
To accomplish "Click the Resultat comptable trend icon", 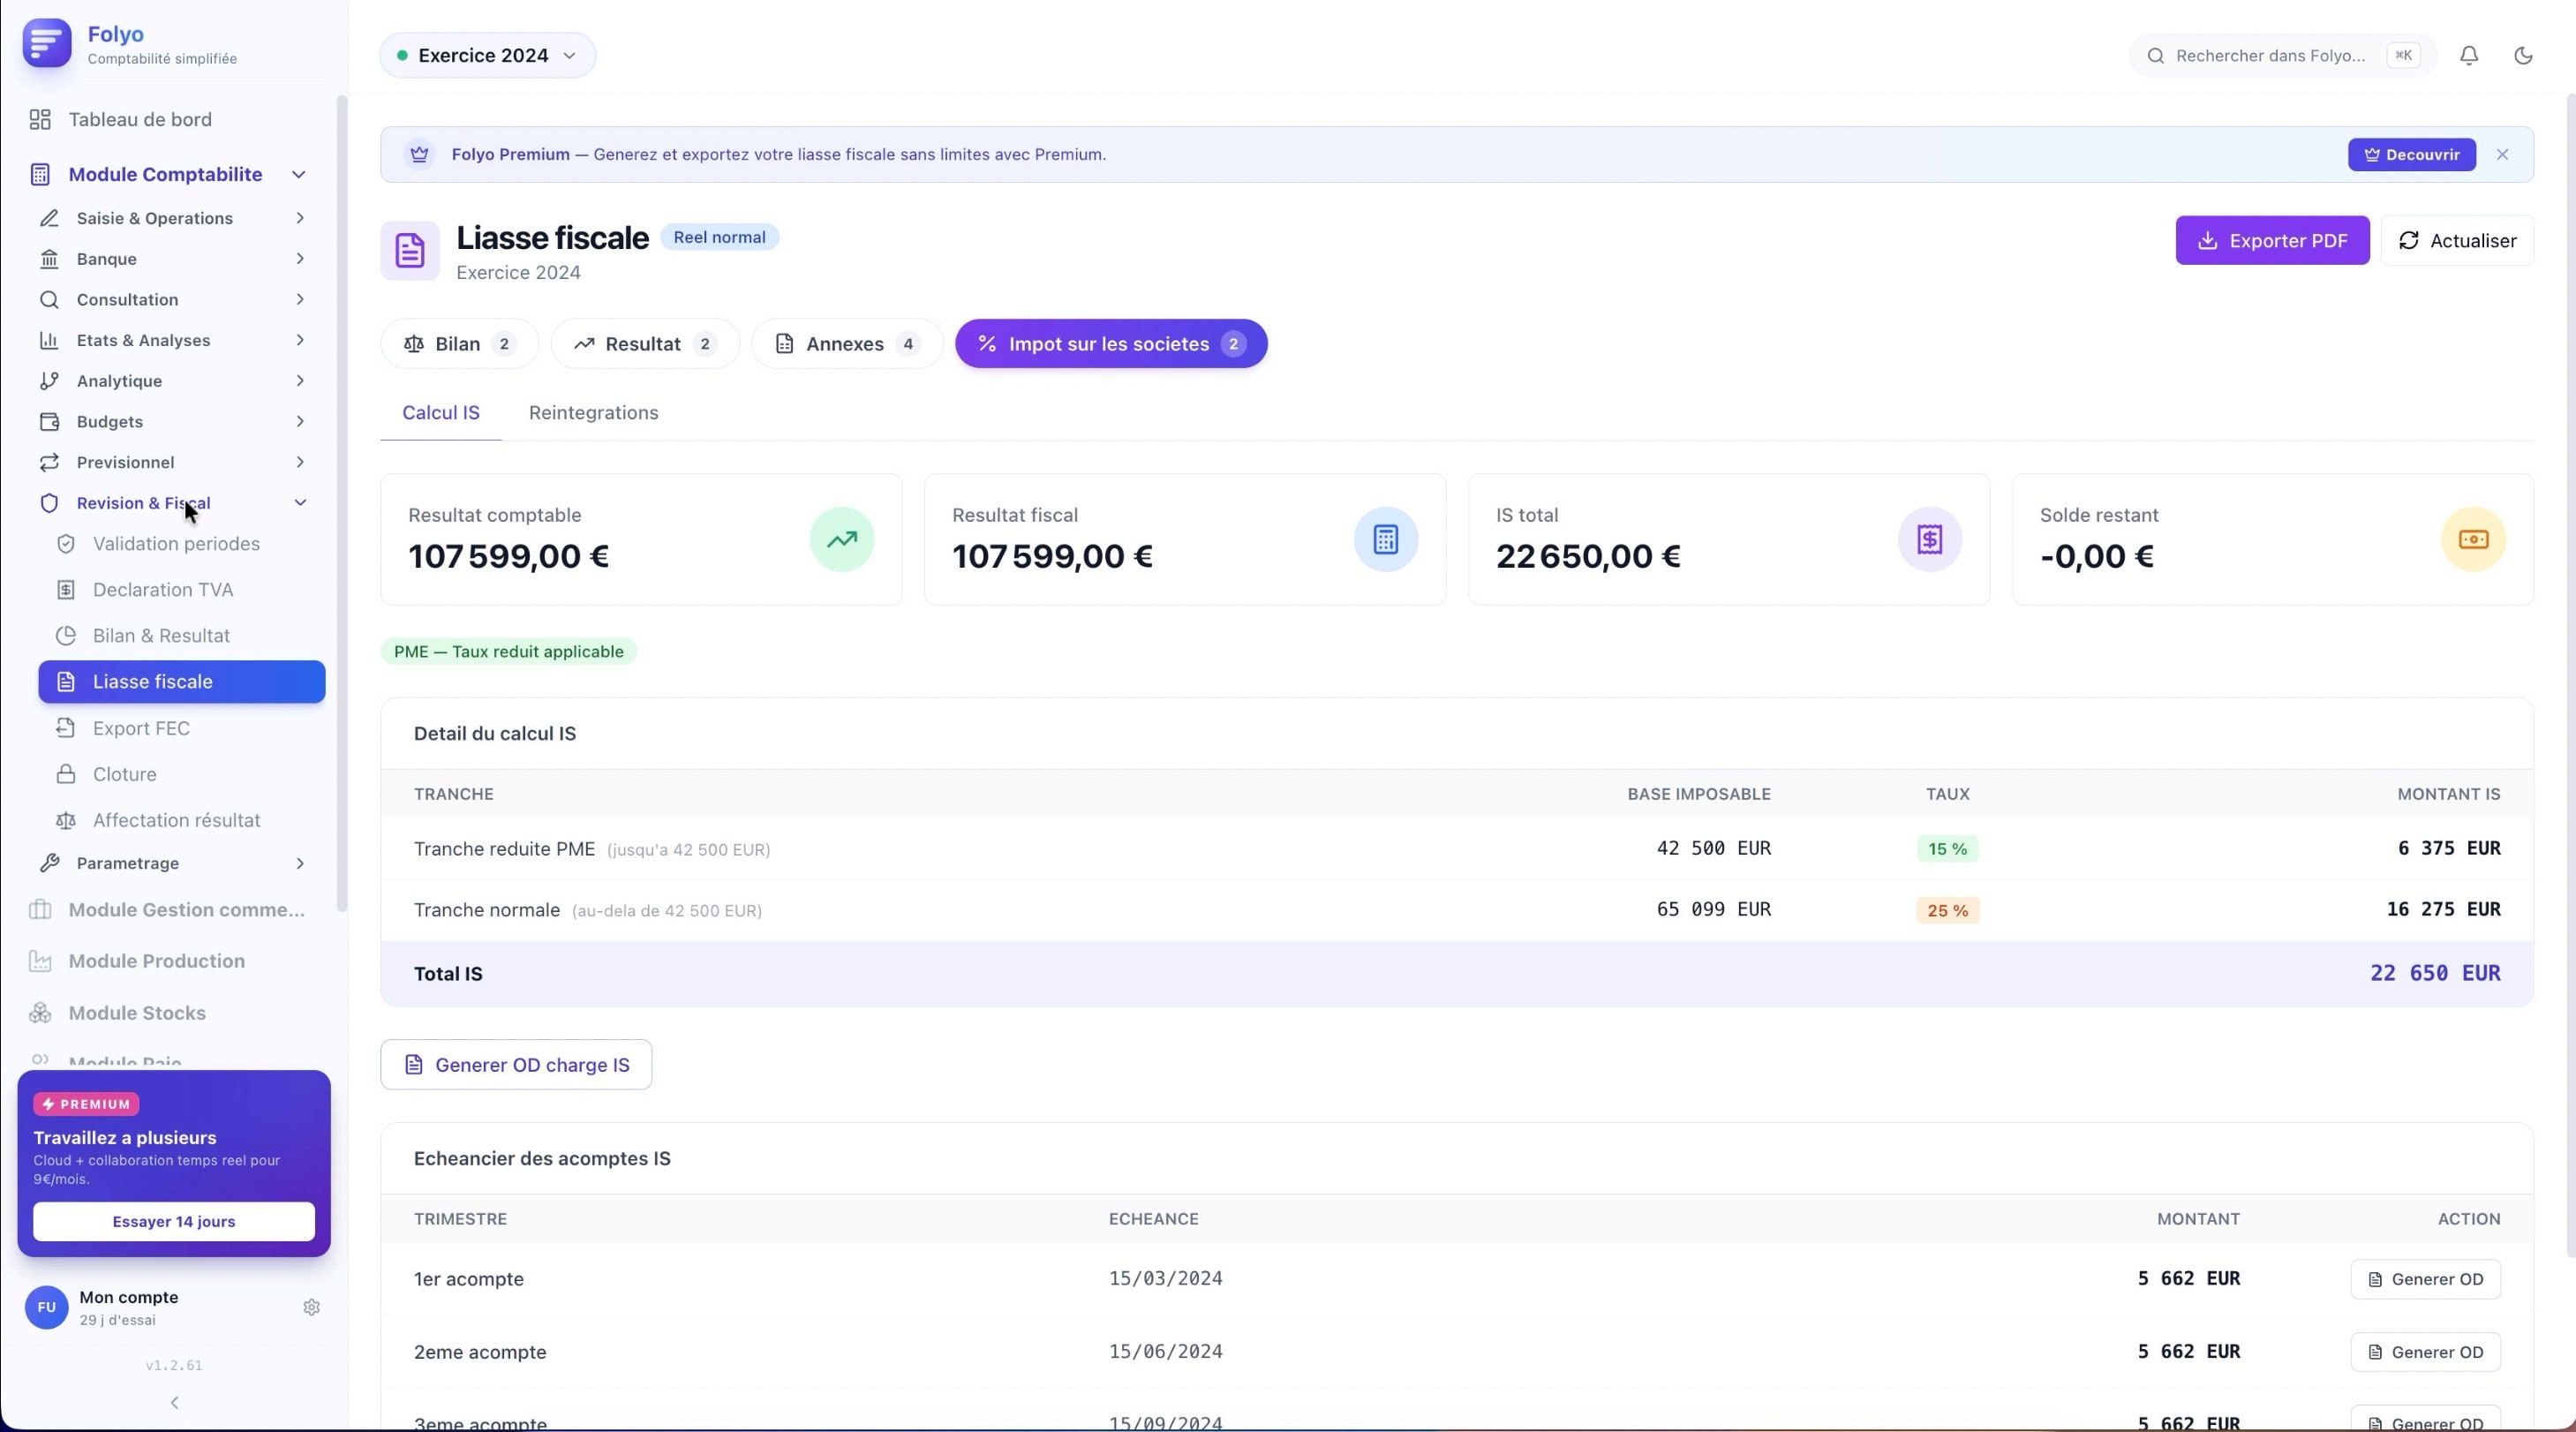I will pyautogui.click(x=841, y=540).
